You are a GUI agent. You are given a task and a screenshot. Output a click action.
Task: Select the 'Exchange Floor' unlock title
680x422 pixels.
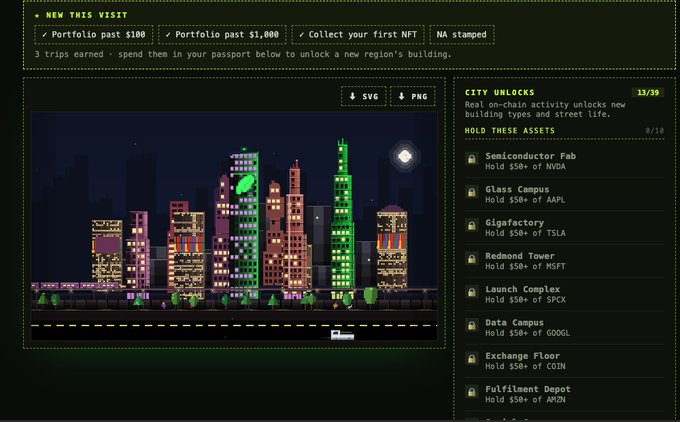522,356
